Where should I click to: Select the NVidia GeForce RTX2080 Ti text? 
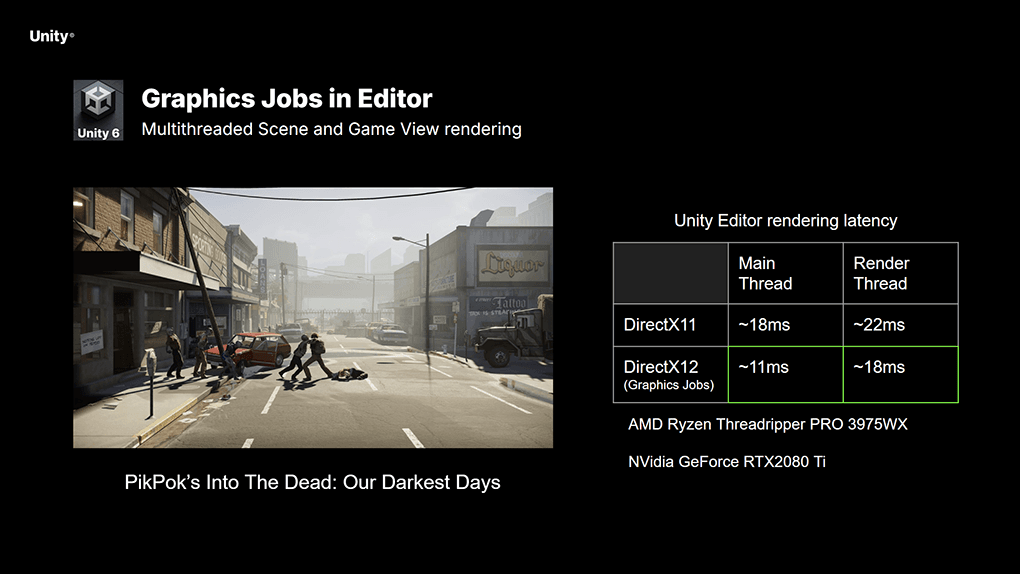[x=727, y=462]
